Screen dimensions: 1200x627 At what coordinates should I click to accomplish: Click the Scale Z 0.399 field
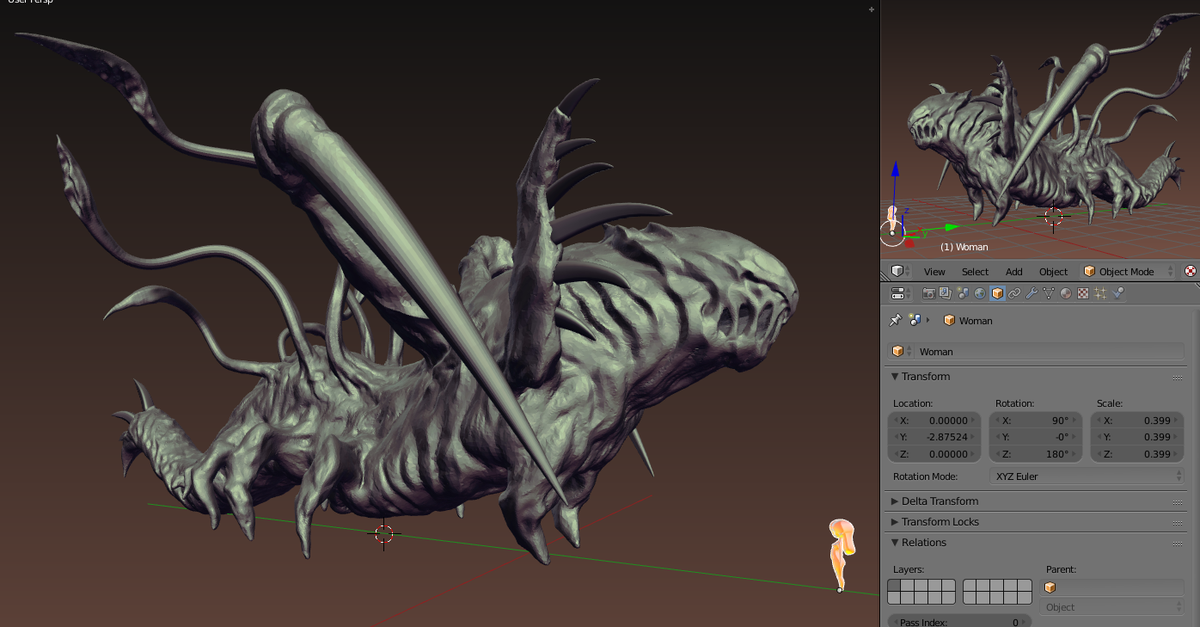tap(1139, 454)
